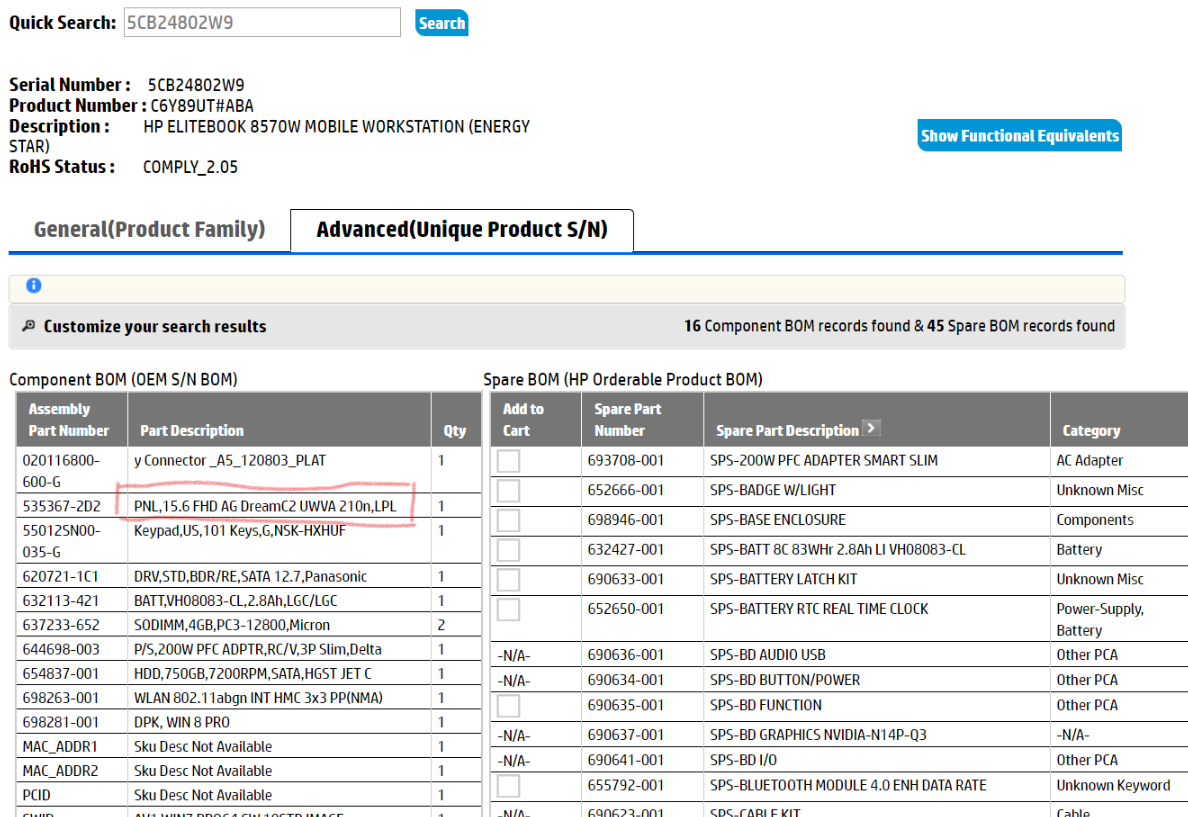This screenshot has height=817, width=1188.
Task: Click the blue Search button
Action: [x=442, y=23]
